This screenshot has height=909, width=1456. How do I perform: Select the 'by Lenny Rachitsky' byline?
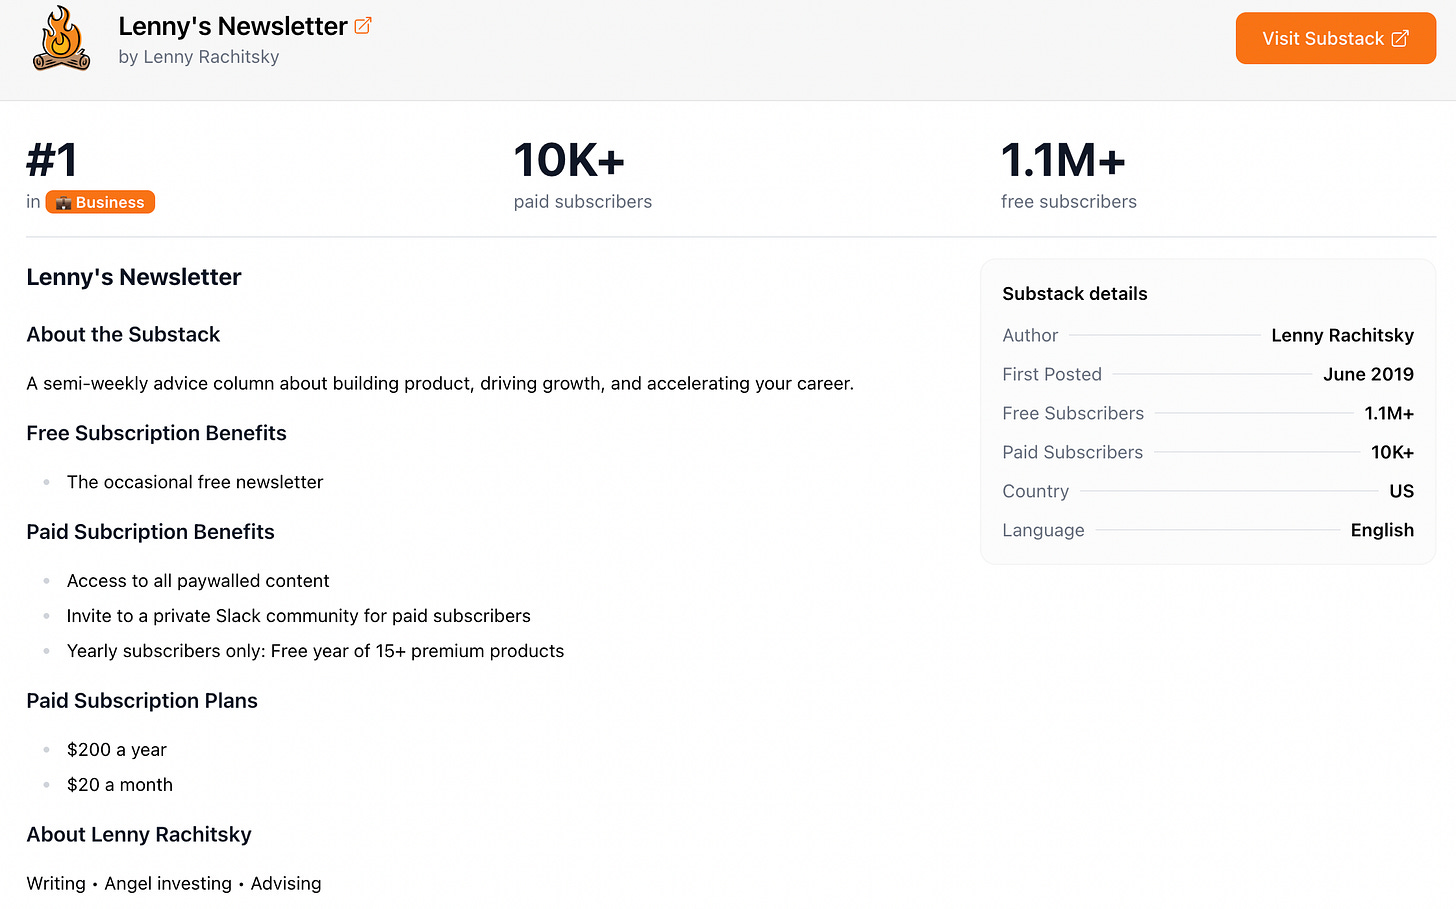pos(199,57)
